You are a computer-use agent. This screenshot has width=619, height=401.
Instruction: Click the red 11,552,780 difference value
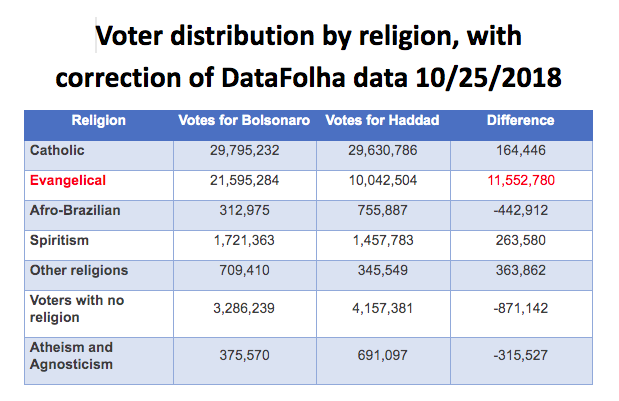pos(520,181)
